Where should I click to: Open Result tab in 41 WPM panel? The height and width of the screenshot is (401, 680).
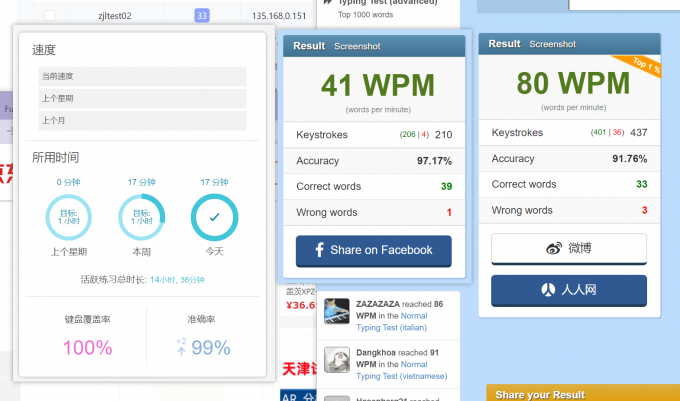click(x=309, y=46)
